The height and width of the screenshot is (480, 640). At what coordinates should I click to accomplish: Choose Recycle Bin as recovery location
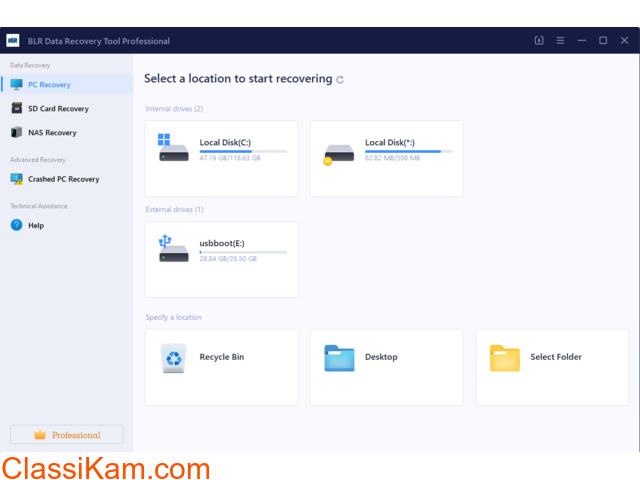(x=221, y=367)
